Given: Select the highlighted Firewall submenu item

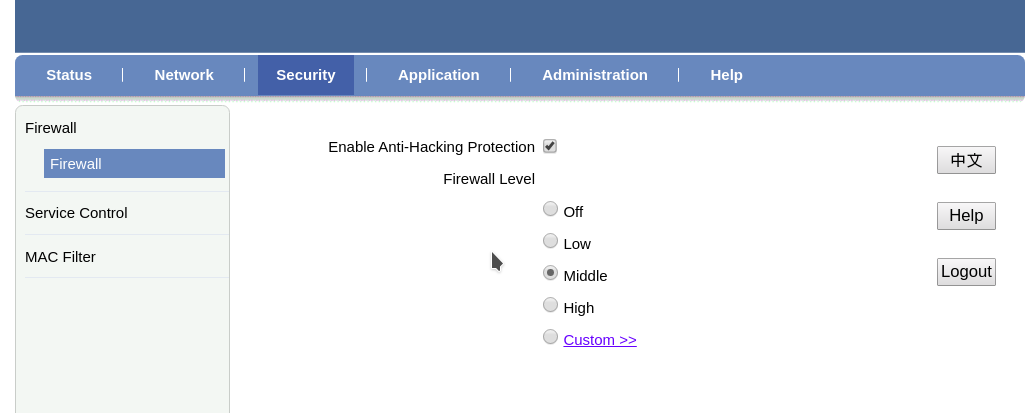Looking at the screenshot, I should (134, 164).
